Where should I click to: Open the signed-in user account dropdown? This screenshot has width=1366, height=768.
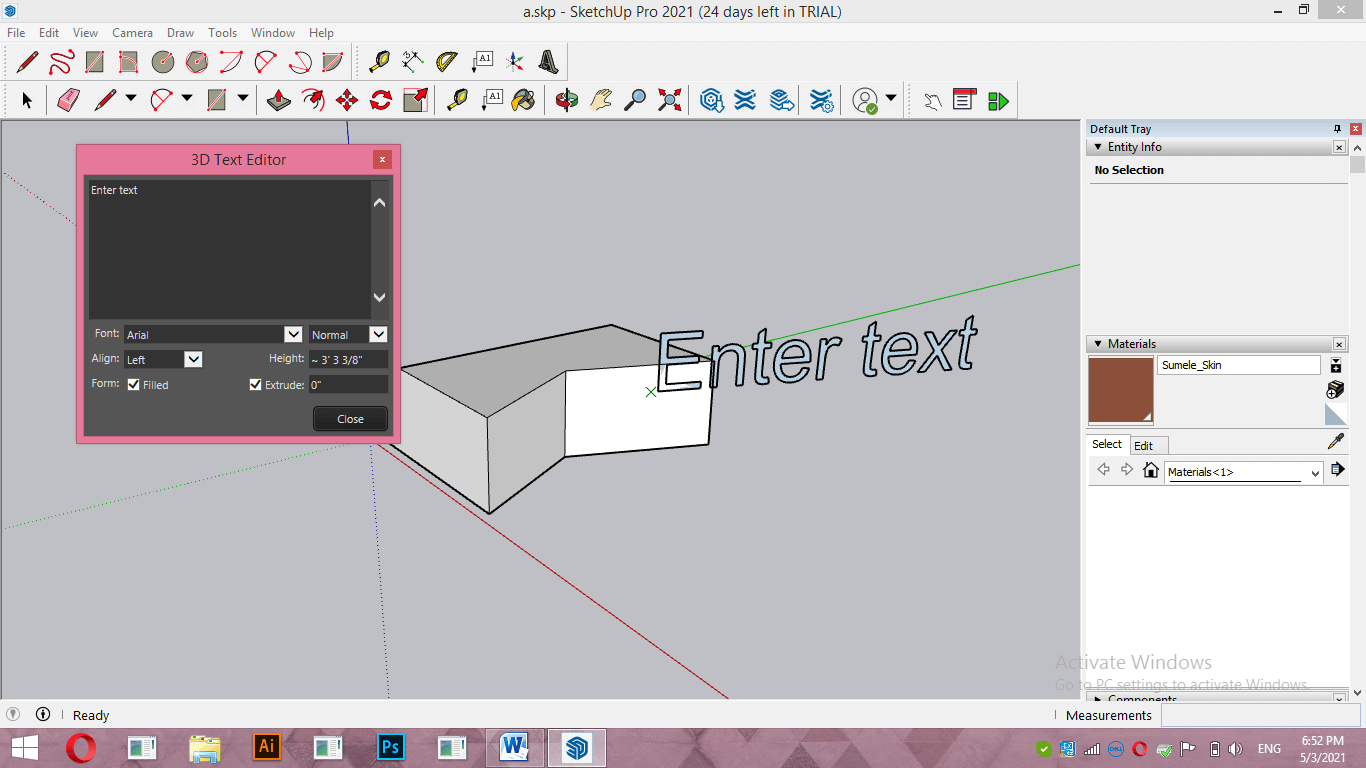[x=891, y=99]
